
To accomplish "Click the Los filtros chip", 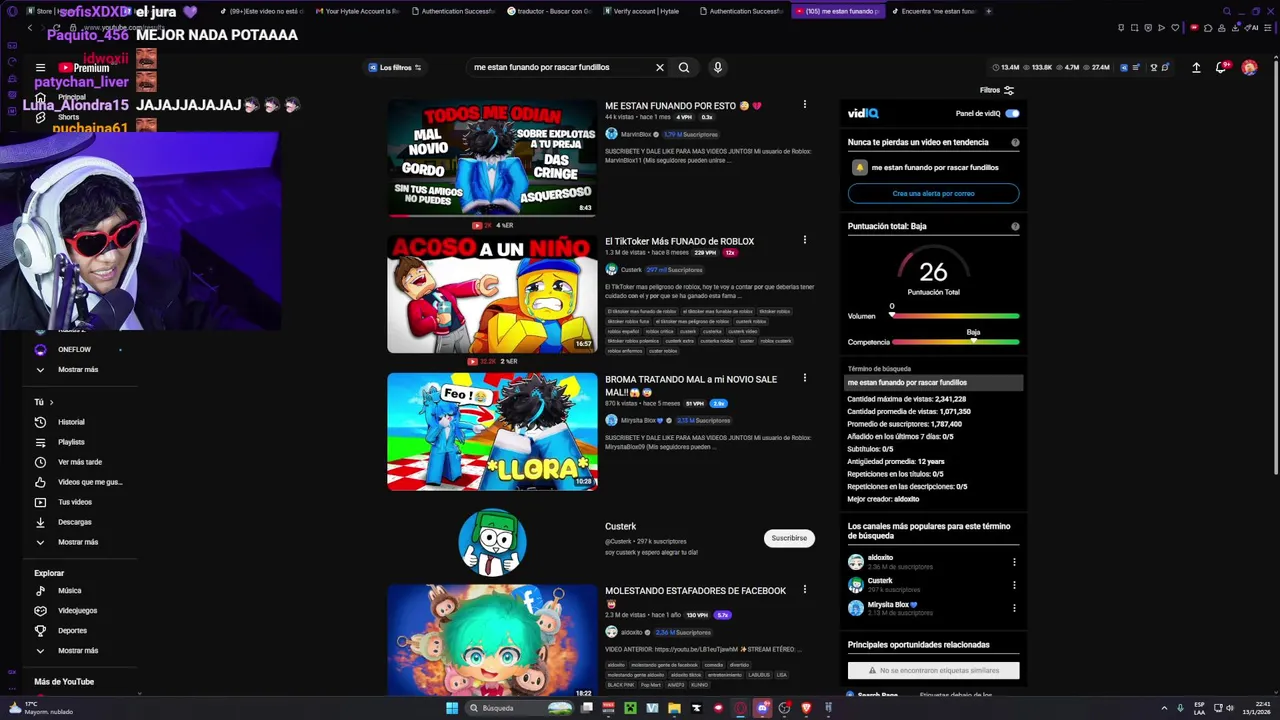I will pyautogui.click(x=395, y=67).
